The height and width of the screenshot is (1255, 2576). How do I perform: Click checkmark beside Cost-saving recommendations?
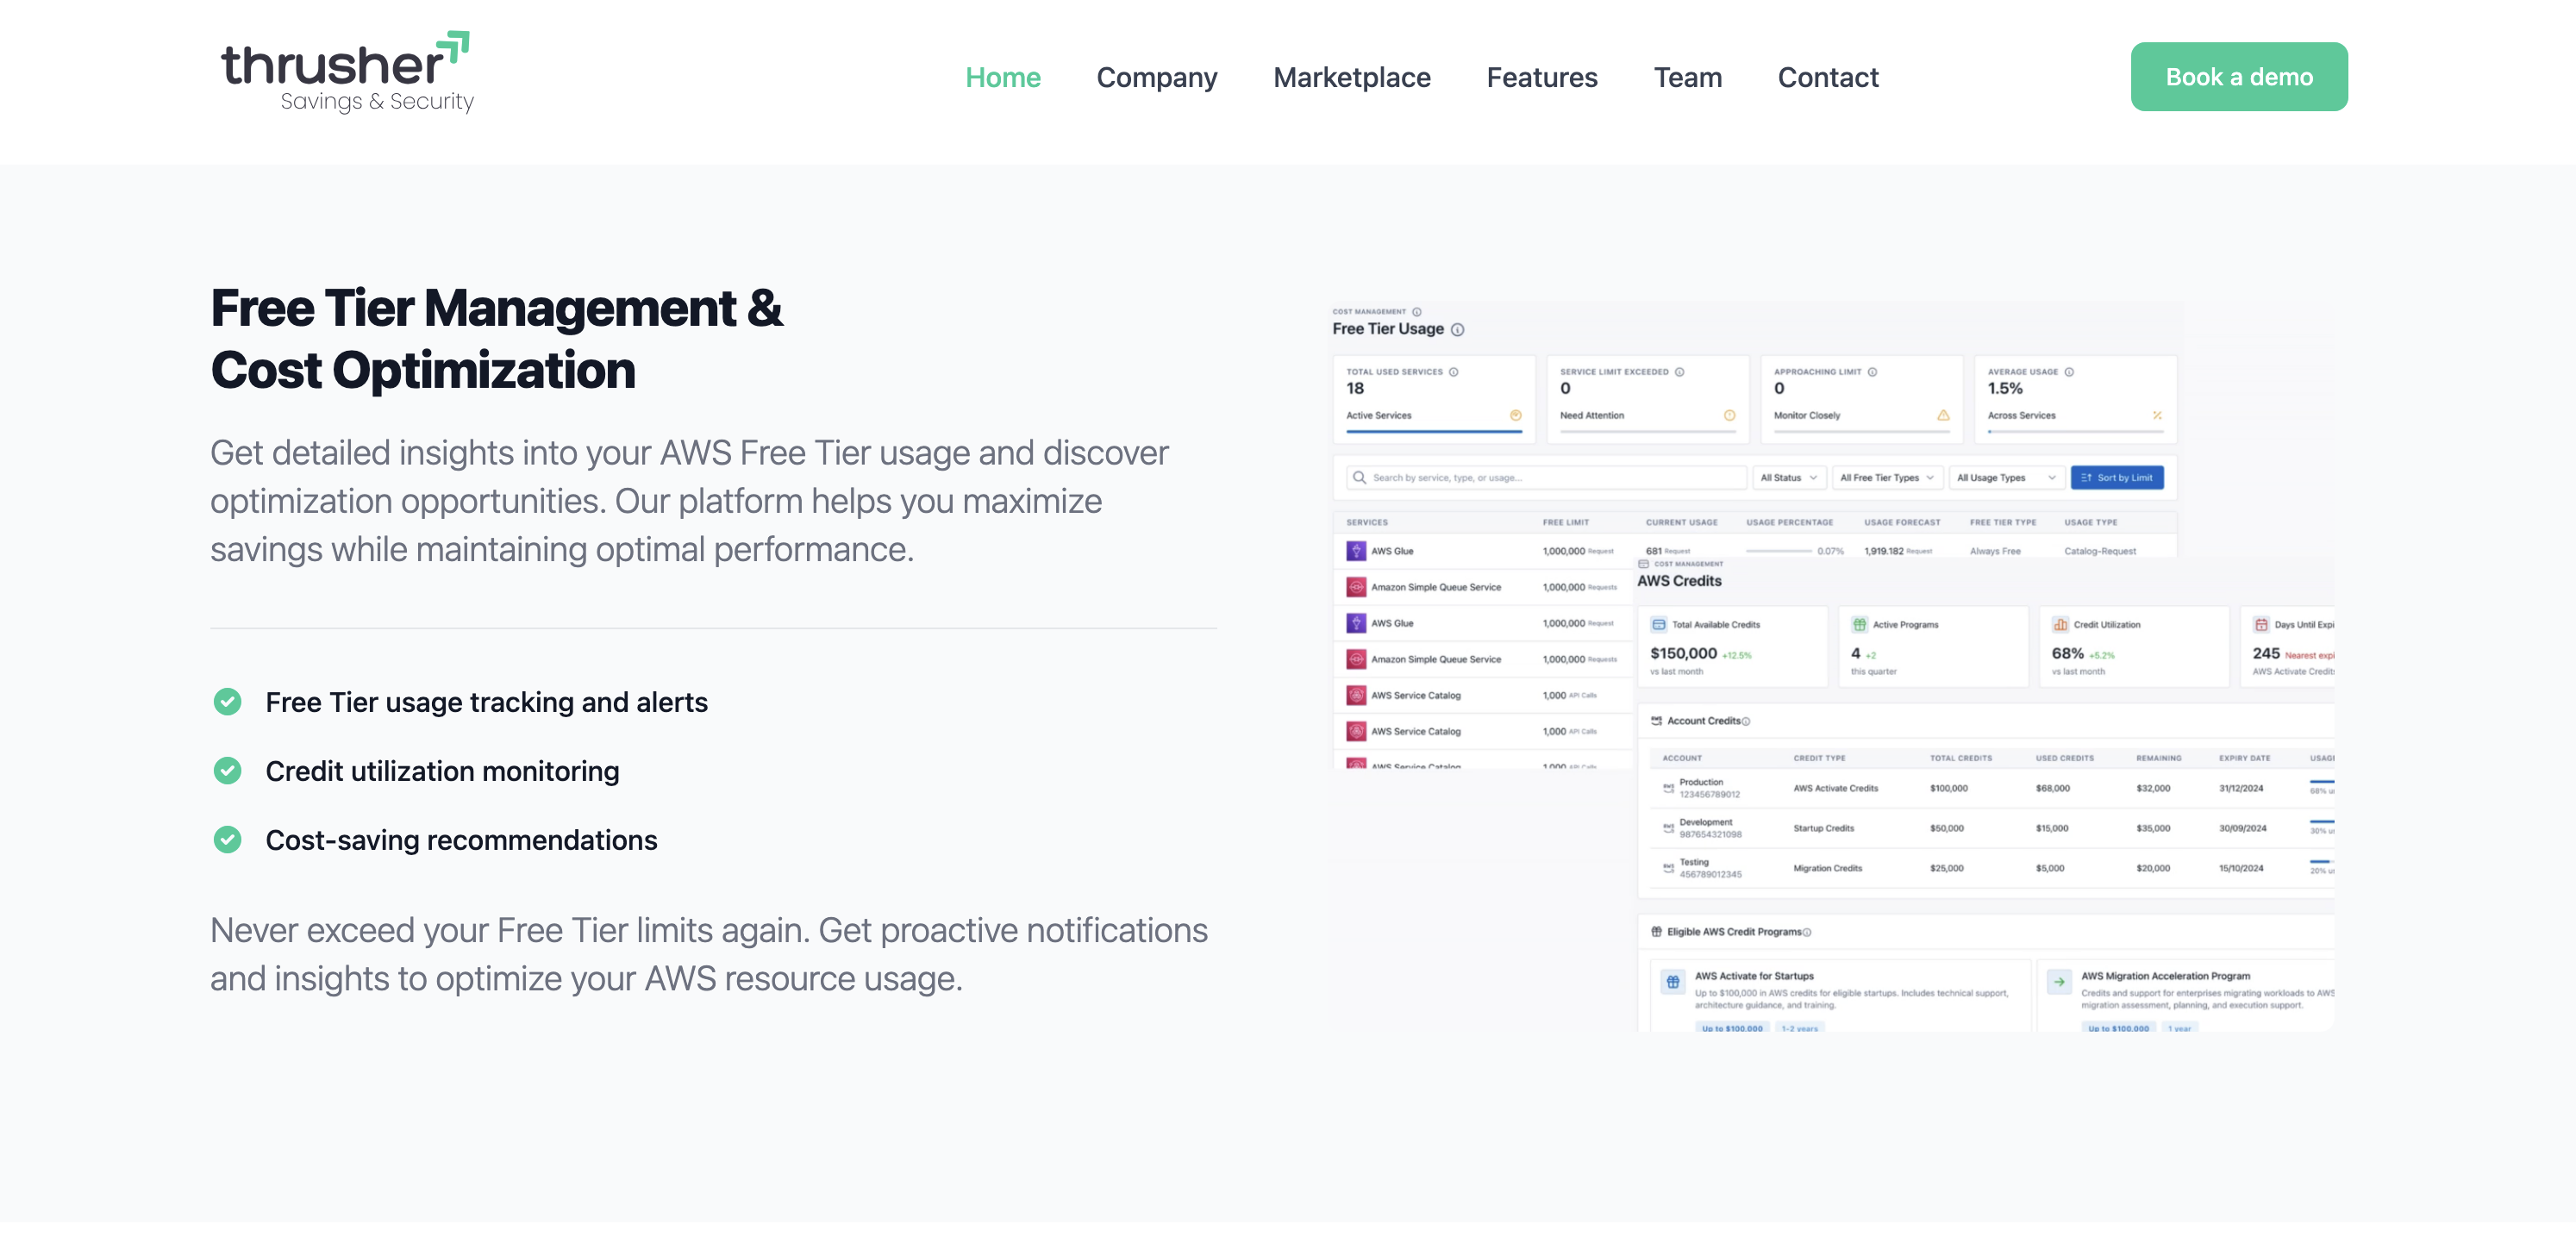pos(228,840)
